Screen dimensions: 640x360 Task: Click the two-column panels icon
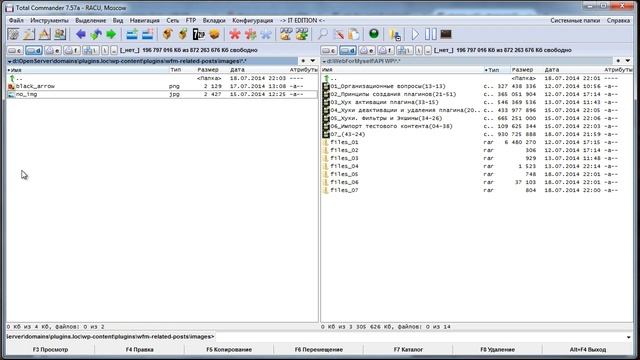click(431, 34)
